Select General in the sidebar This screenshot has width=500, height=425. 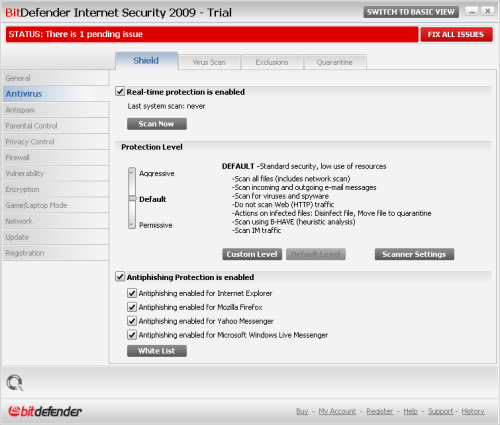point(55,78)
